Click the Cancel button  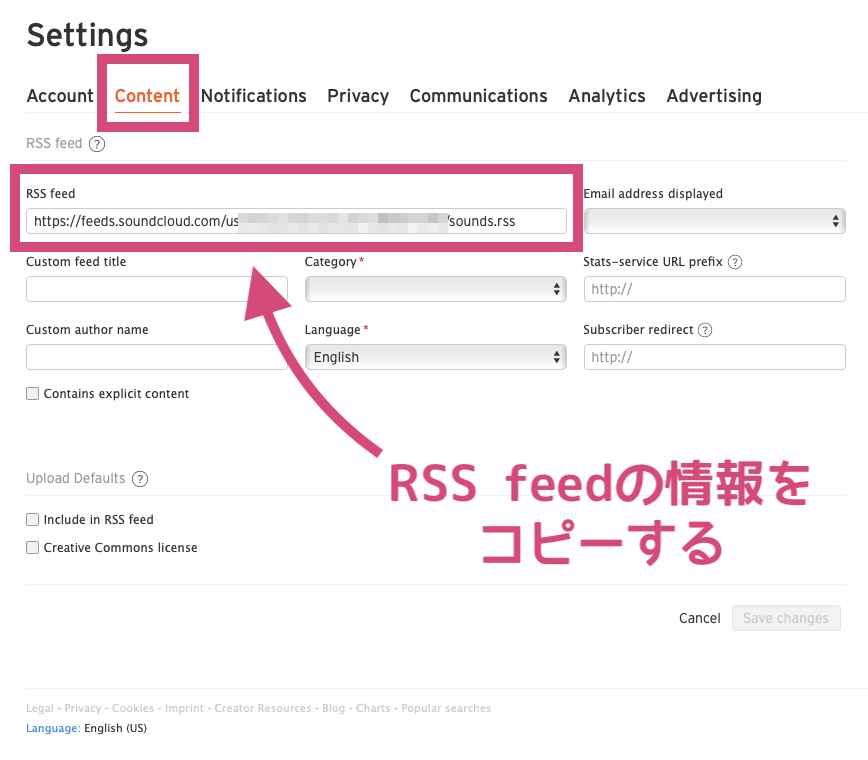(700, 618)
